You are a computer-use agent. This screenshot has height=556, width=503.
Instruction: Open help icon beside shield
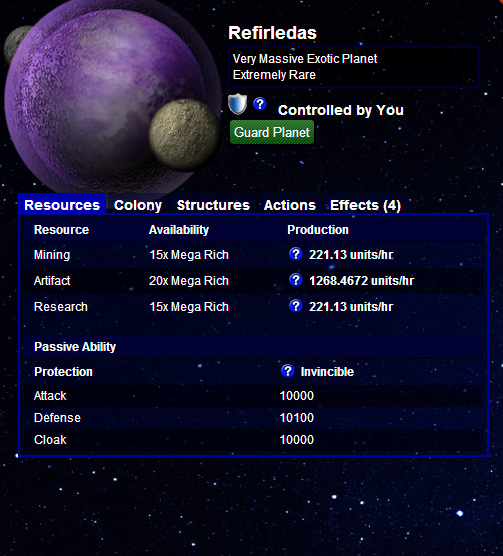[x=260, y=104]
